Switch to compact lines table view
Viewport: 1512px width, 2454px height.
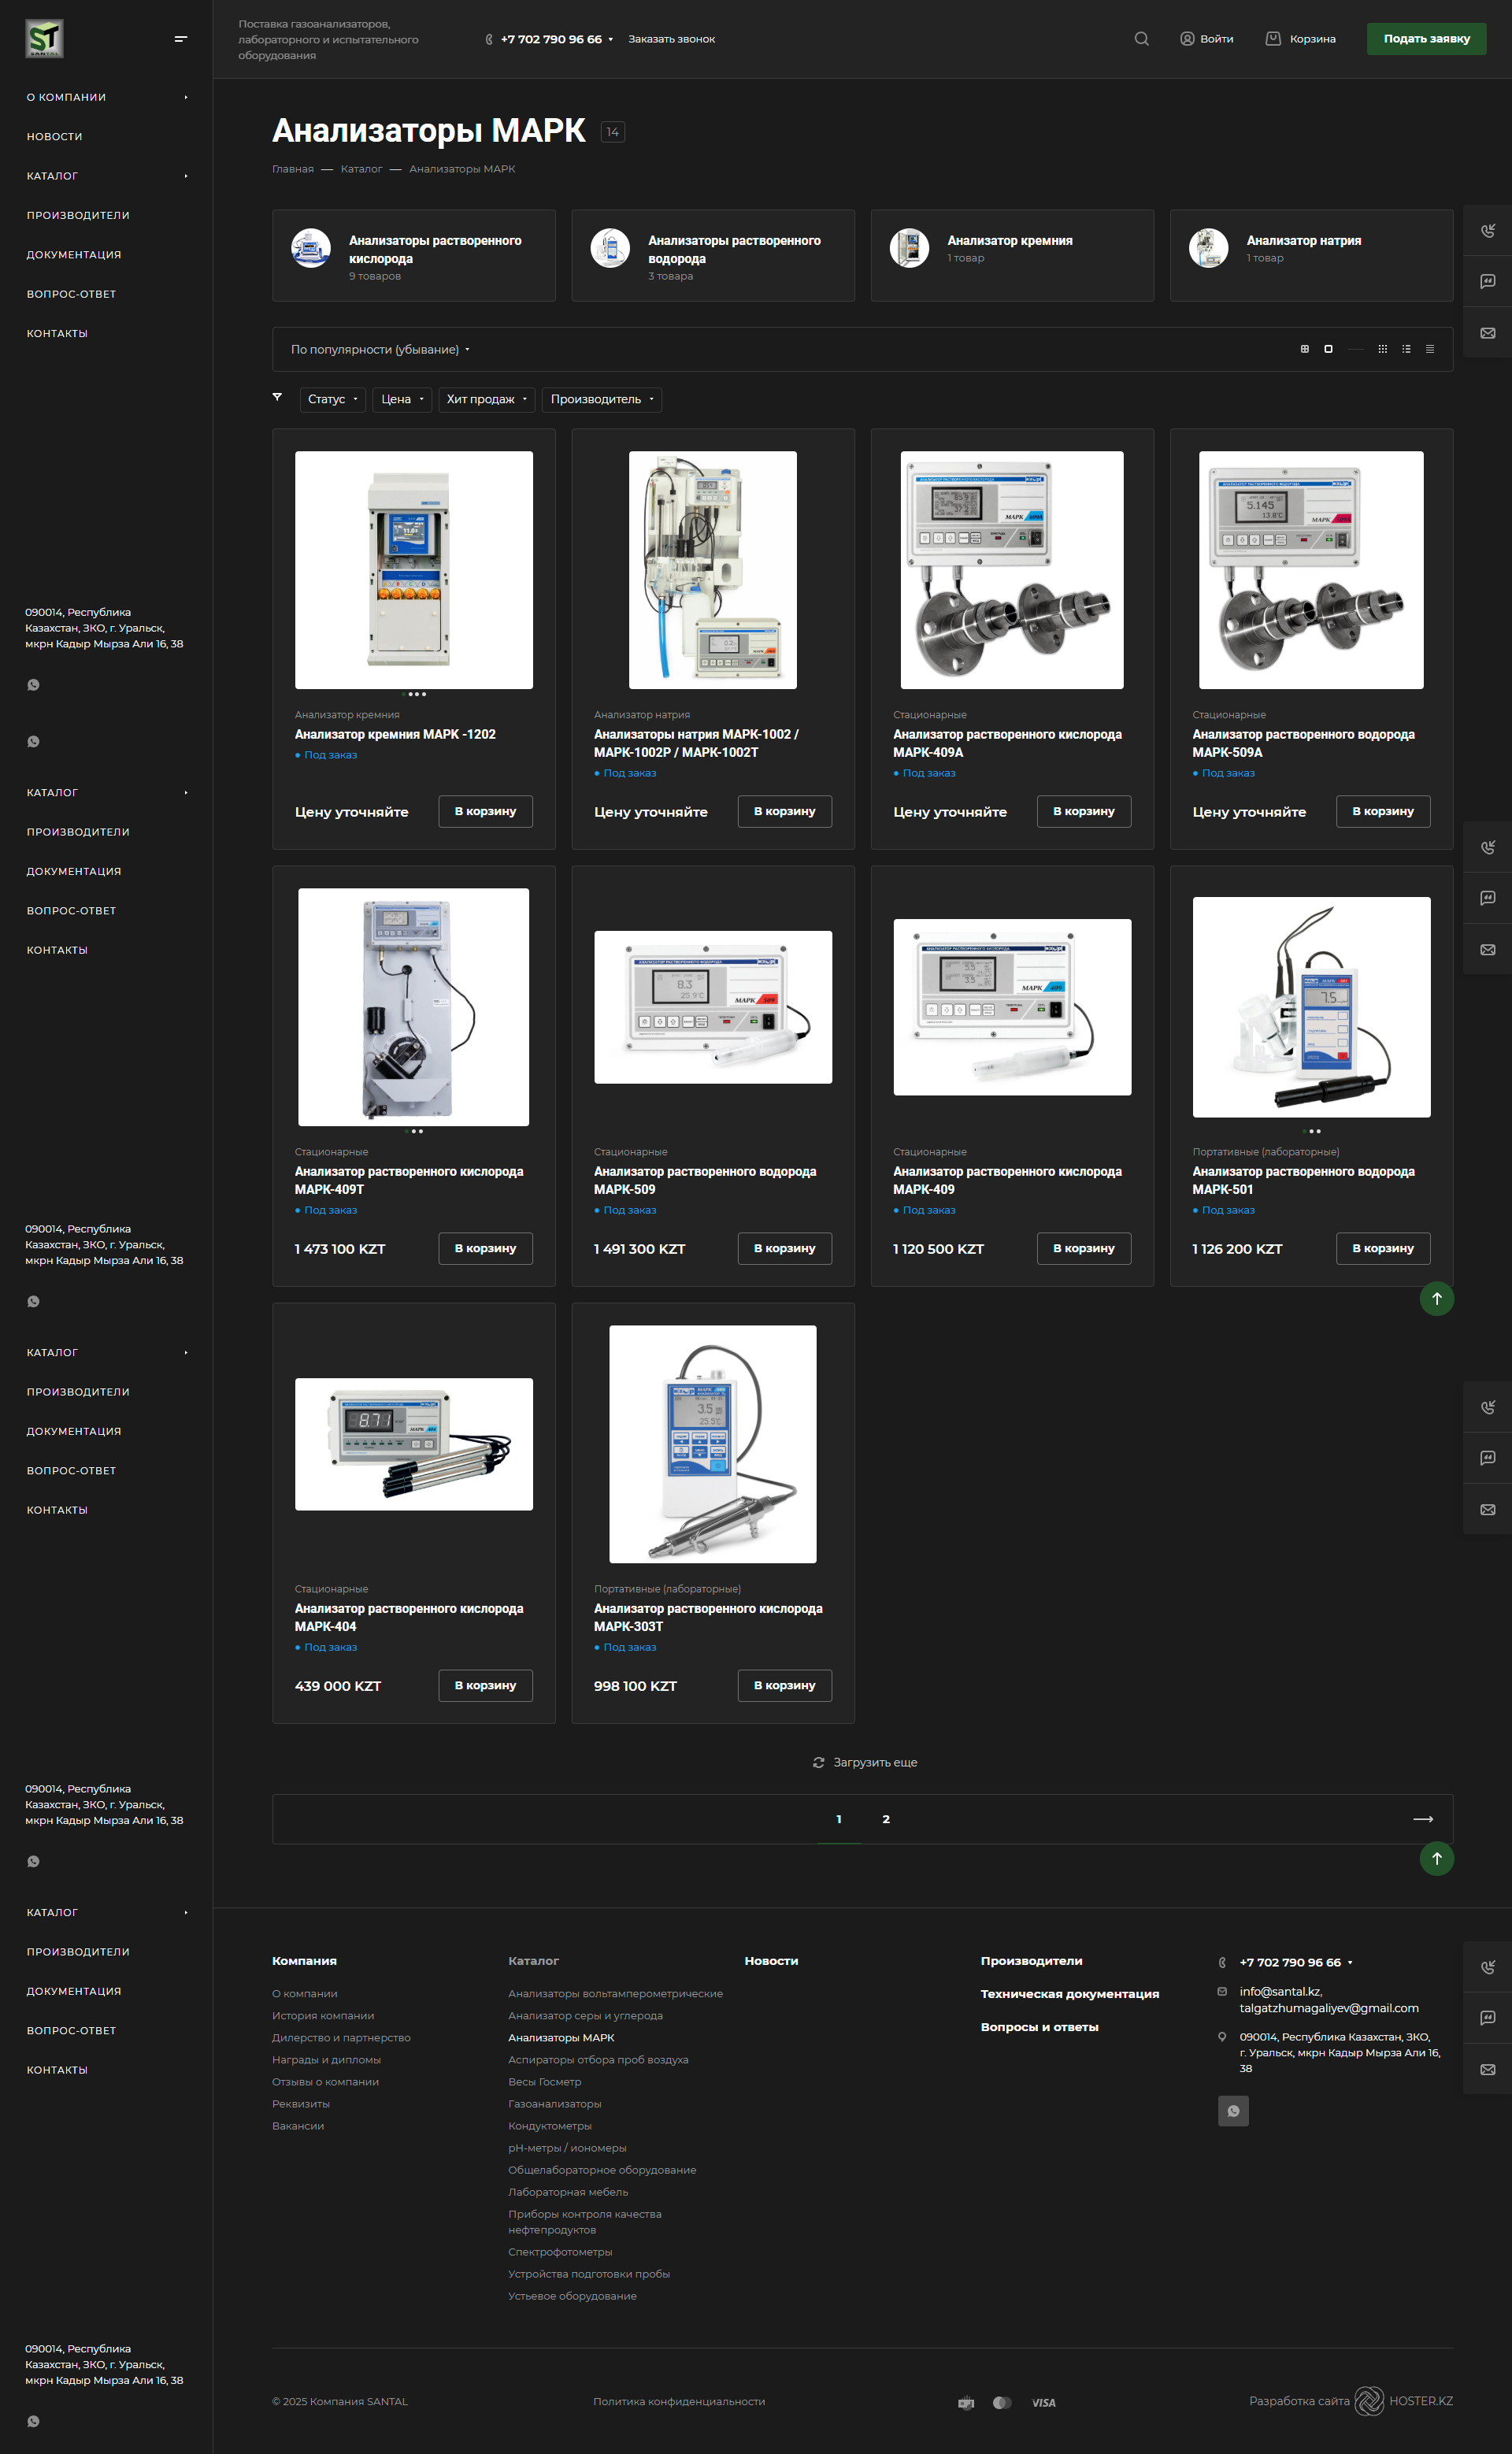click(x=1430, y=349)
